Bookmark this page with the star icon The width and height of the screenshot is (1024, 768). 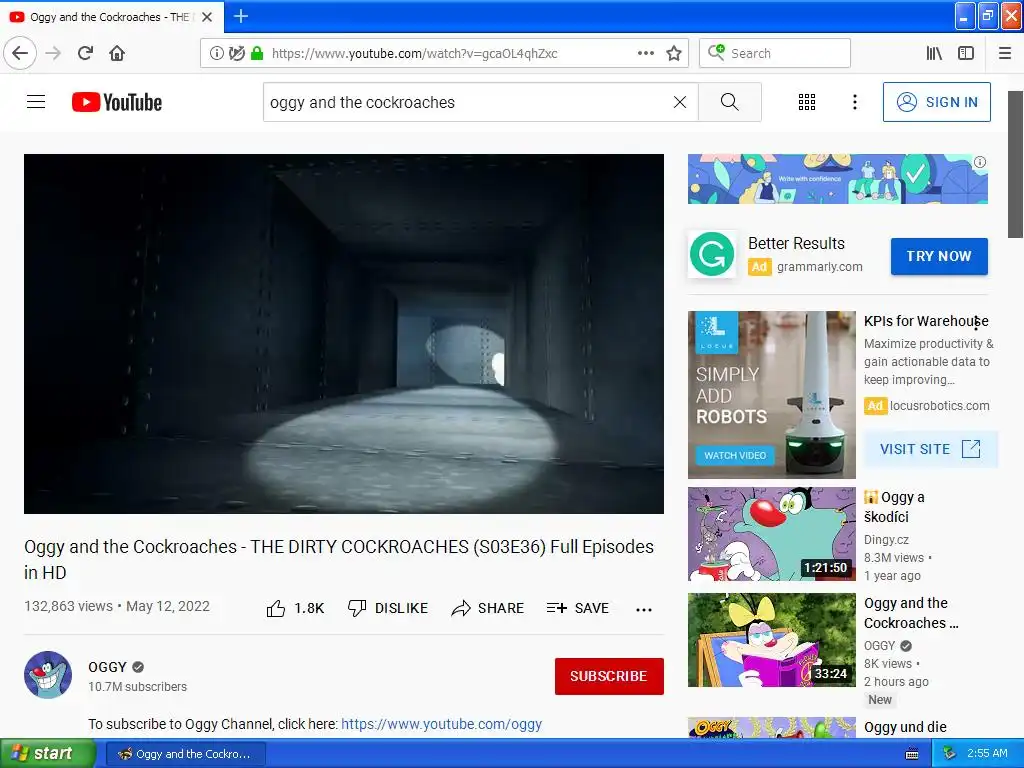(674, 54)
